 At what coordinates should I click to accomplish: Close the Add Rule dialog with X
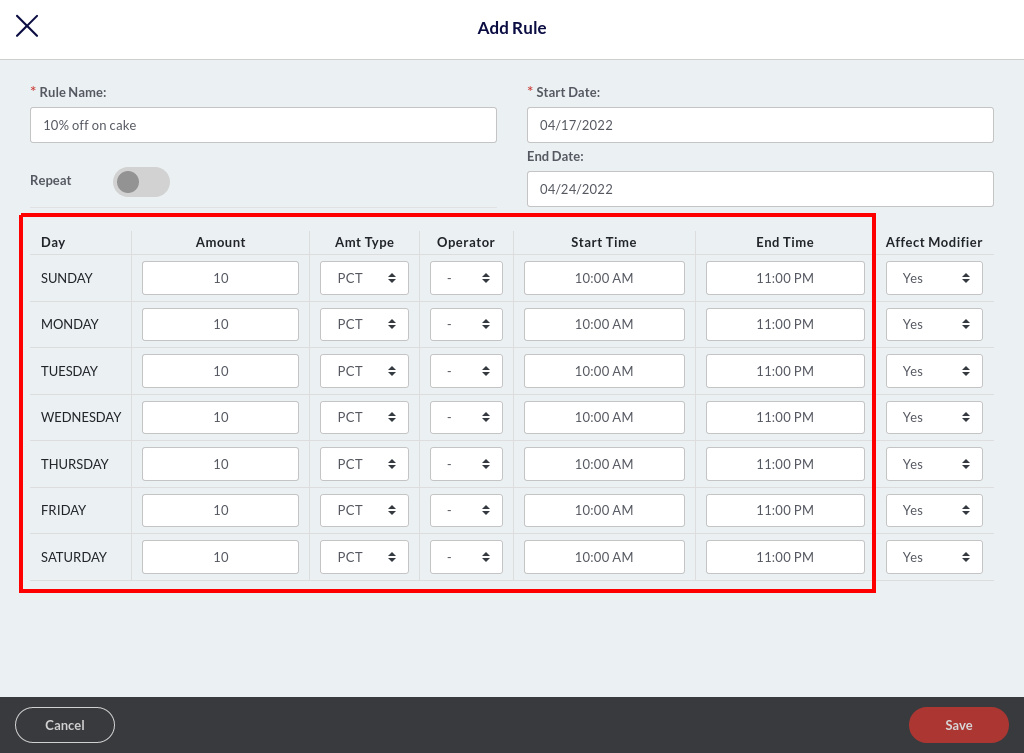[27, 27]
